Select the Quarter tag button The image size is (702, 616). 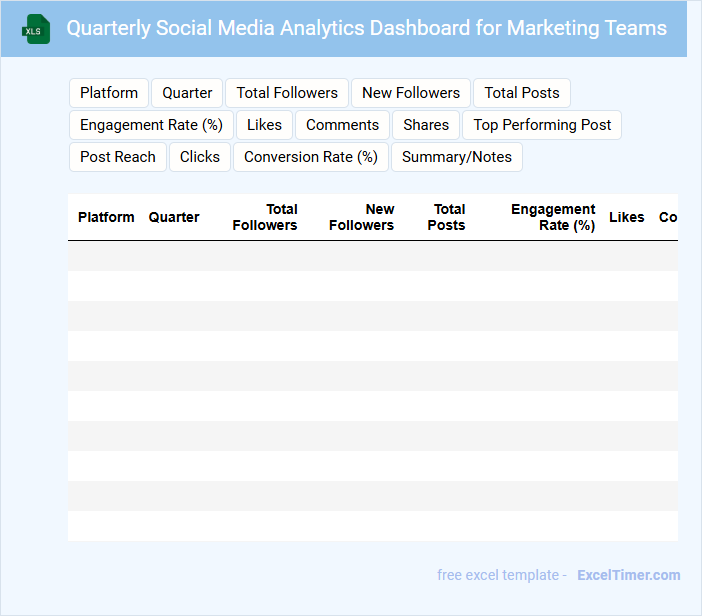coord(187,93)
